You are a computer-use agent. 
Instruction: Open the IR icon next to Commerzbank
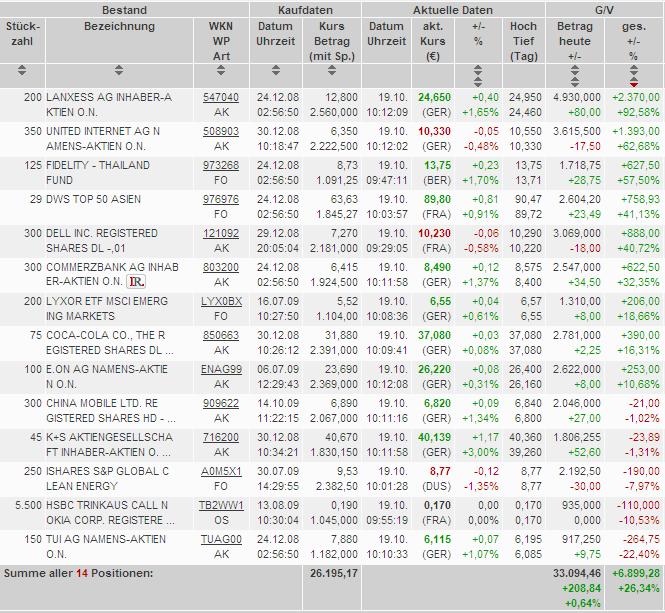click(137, 281)
